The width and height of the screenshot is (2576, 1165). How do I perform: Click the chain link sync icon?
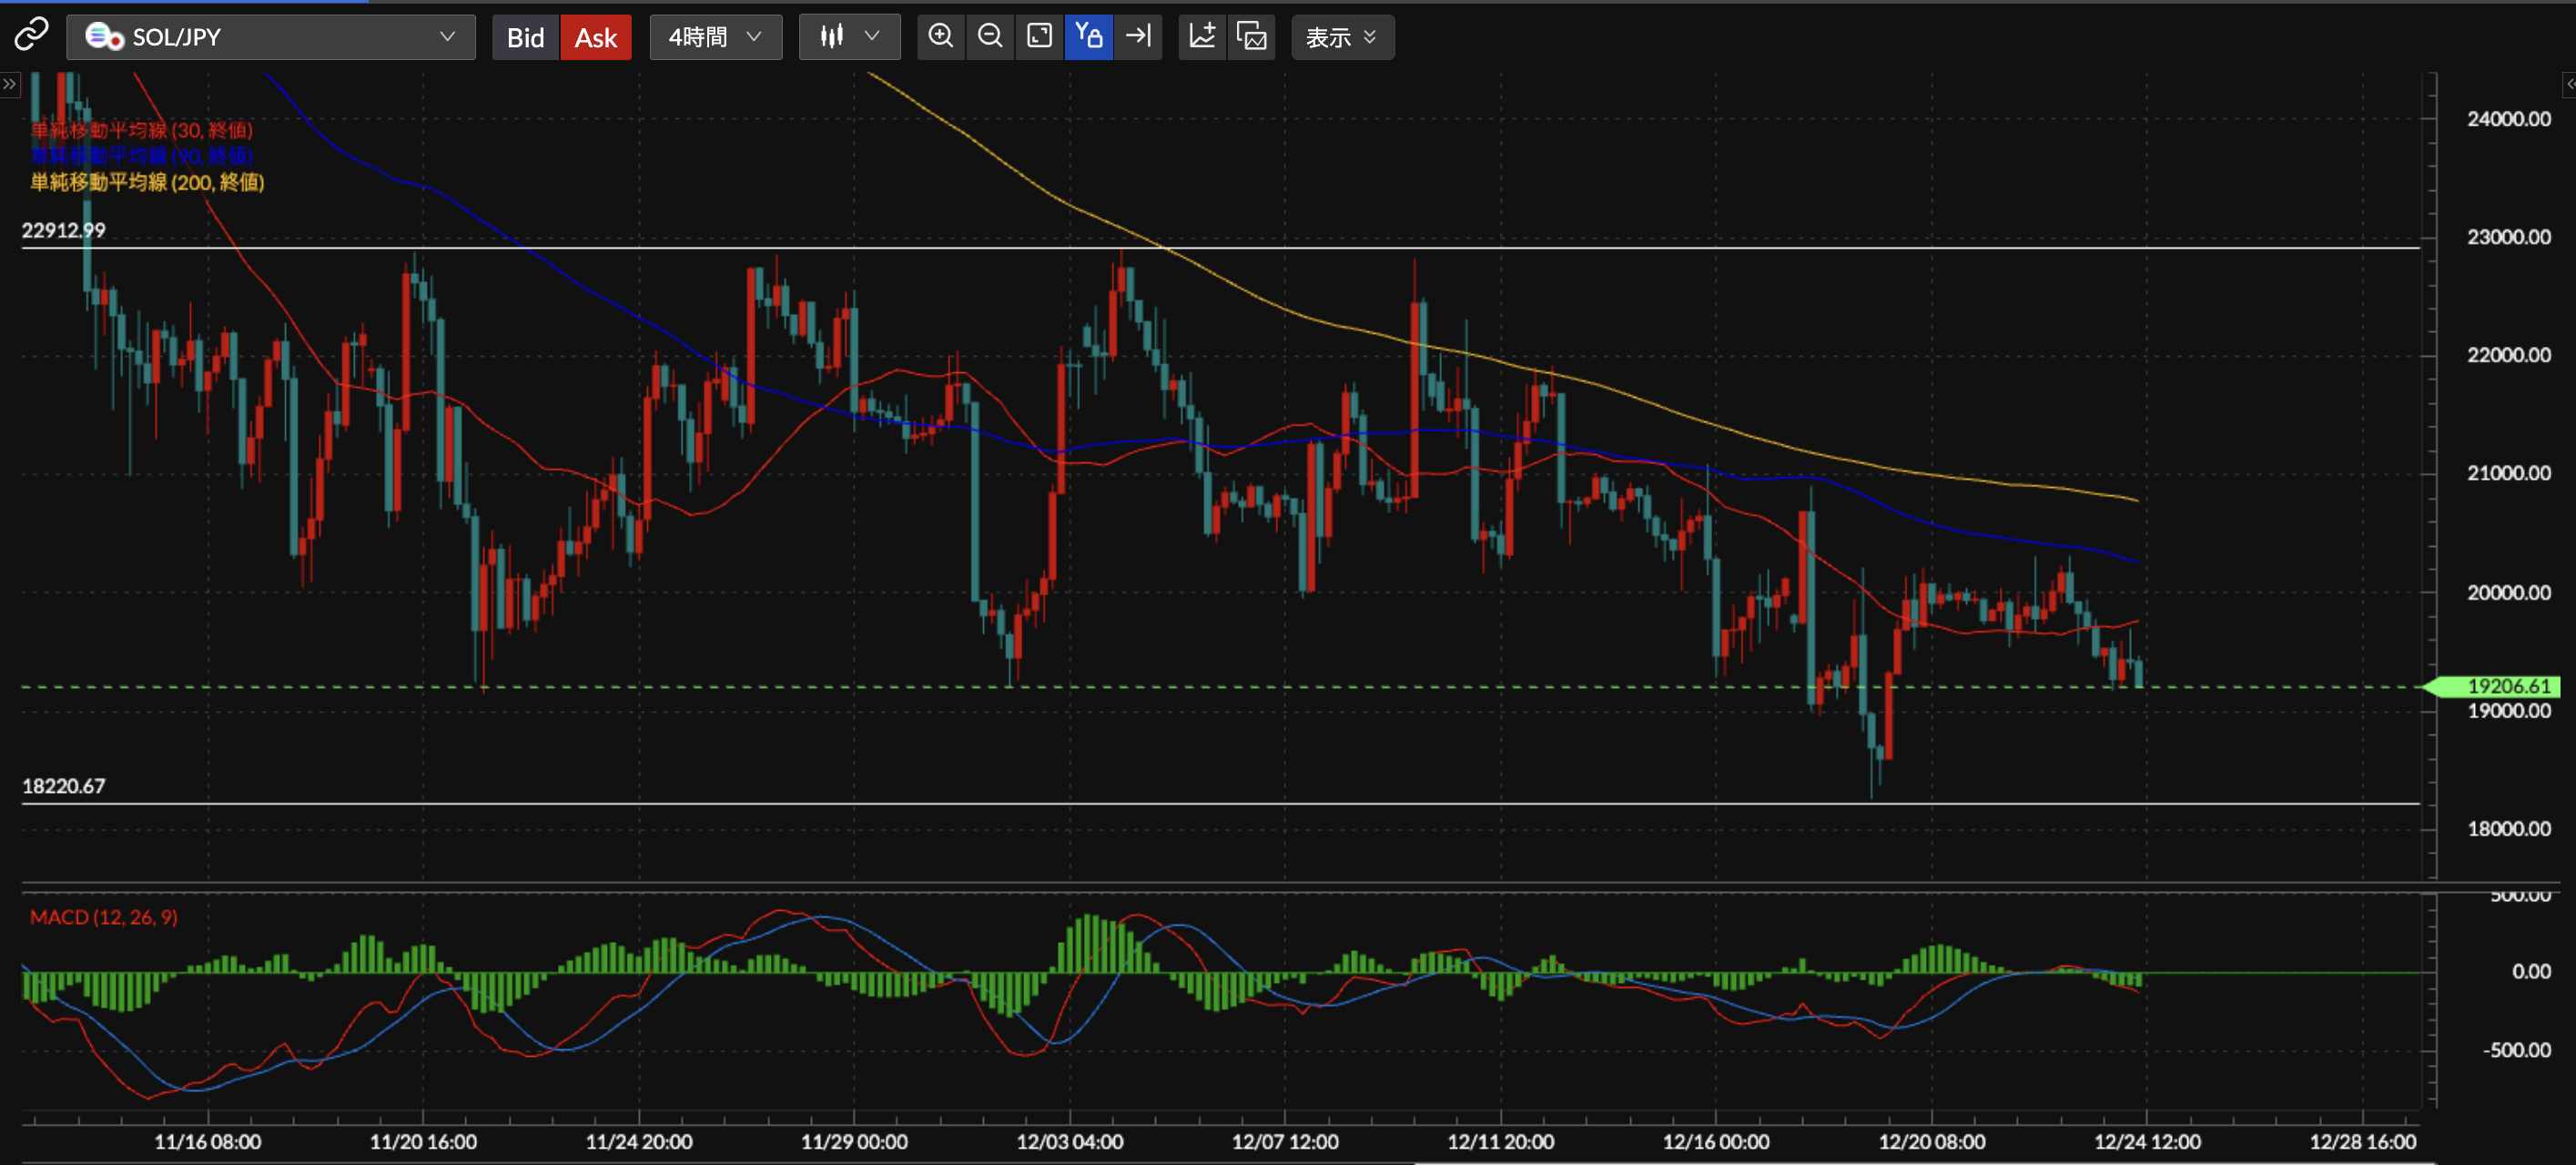pyautogui.click(x=31, y=35)
